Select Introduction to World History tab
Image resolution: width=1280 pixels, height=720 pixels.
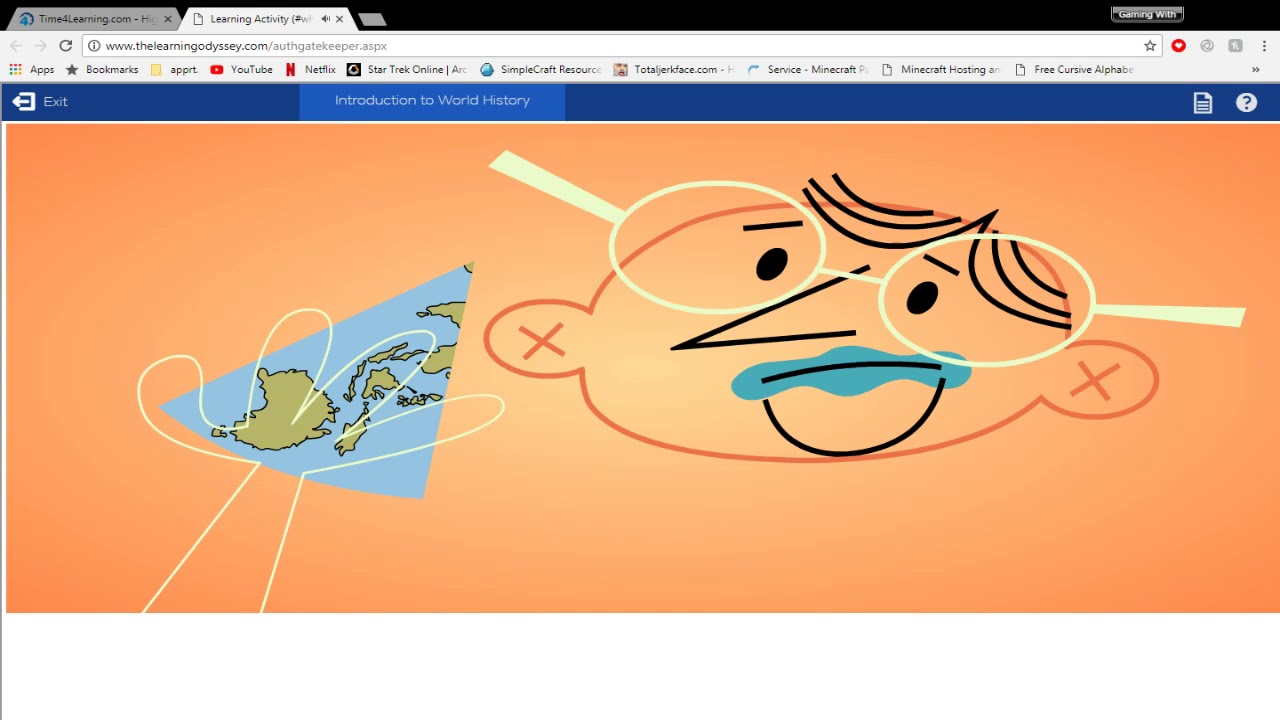[432, 101]
